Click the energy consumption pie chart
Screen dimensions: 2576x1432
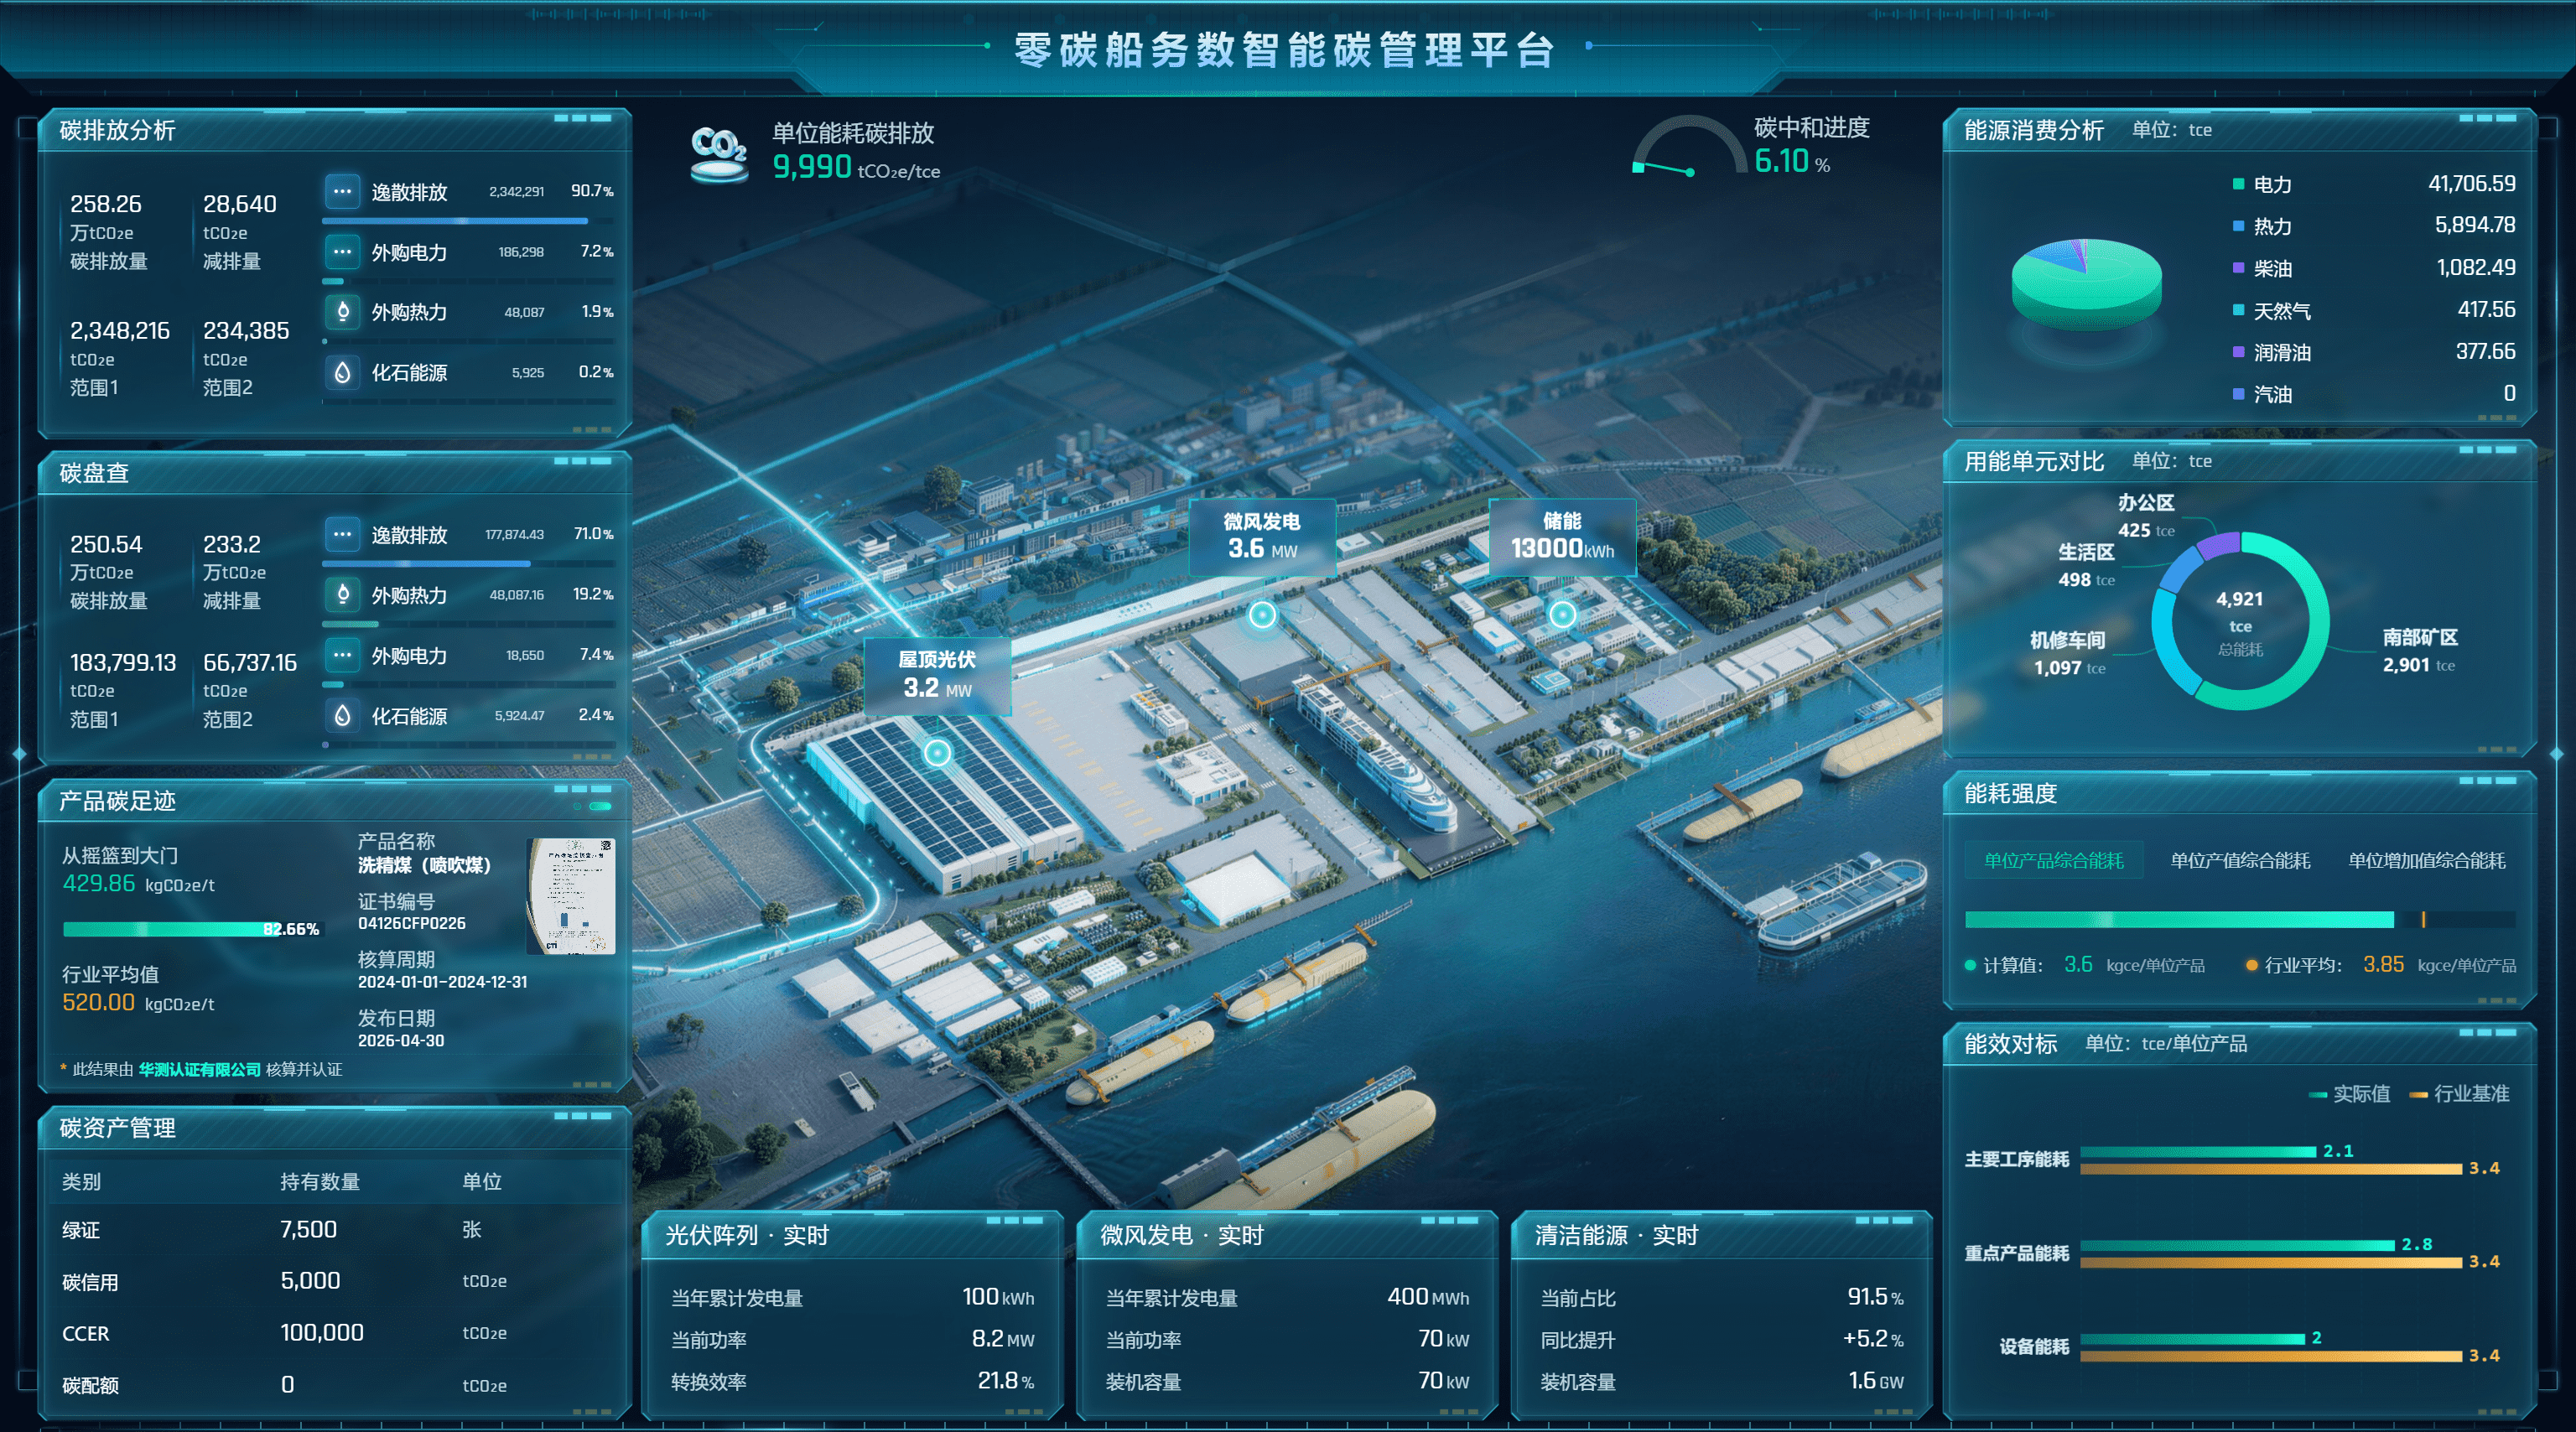coord(2086,284)
